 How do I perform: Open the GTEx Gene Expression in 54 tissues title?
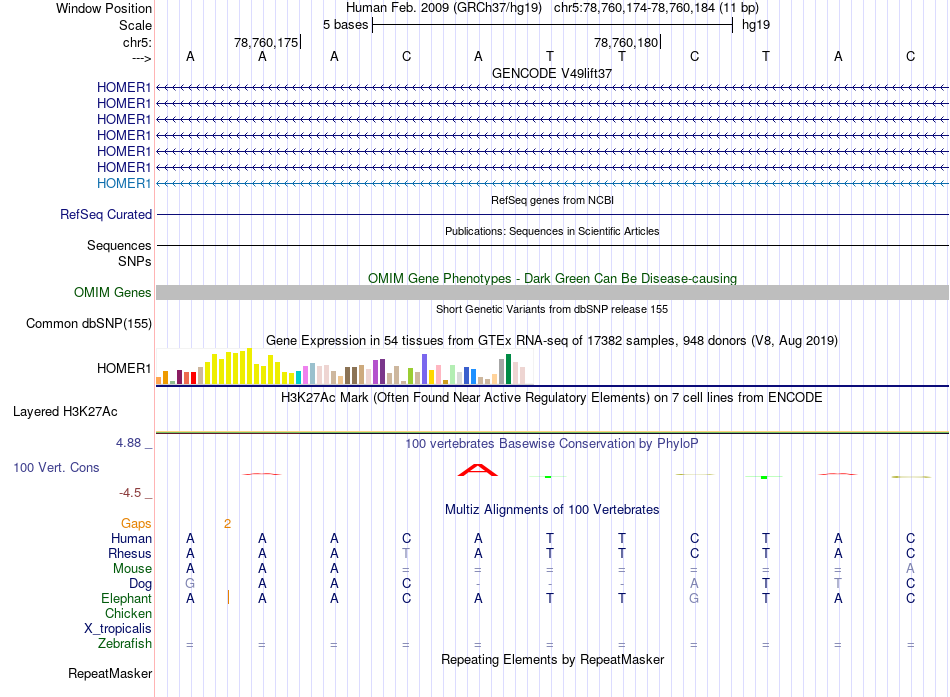[x=551, y=341]
